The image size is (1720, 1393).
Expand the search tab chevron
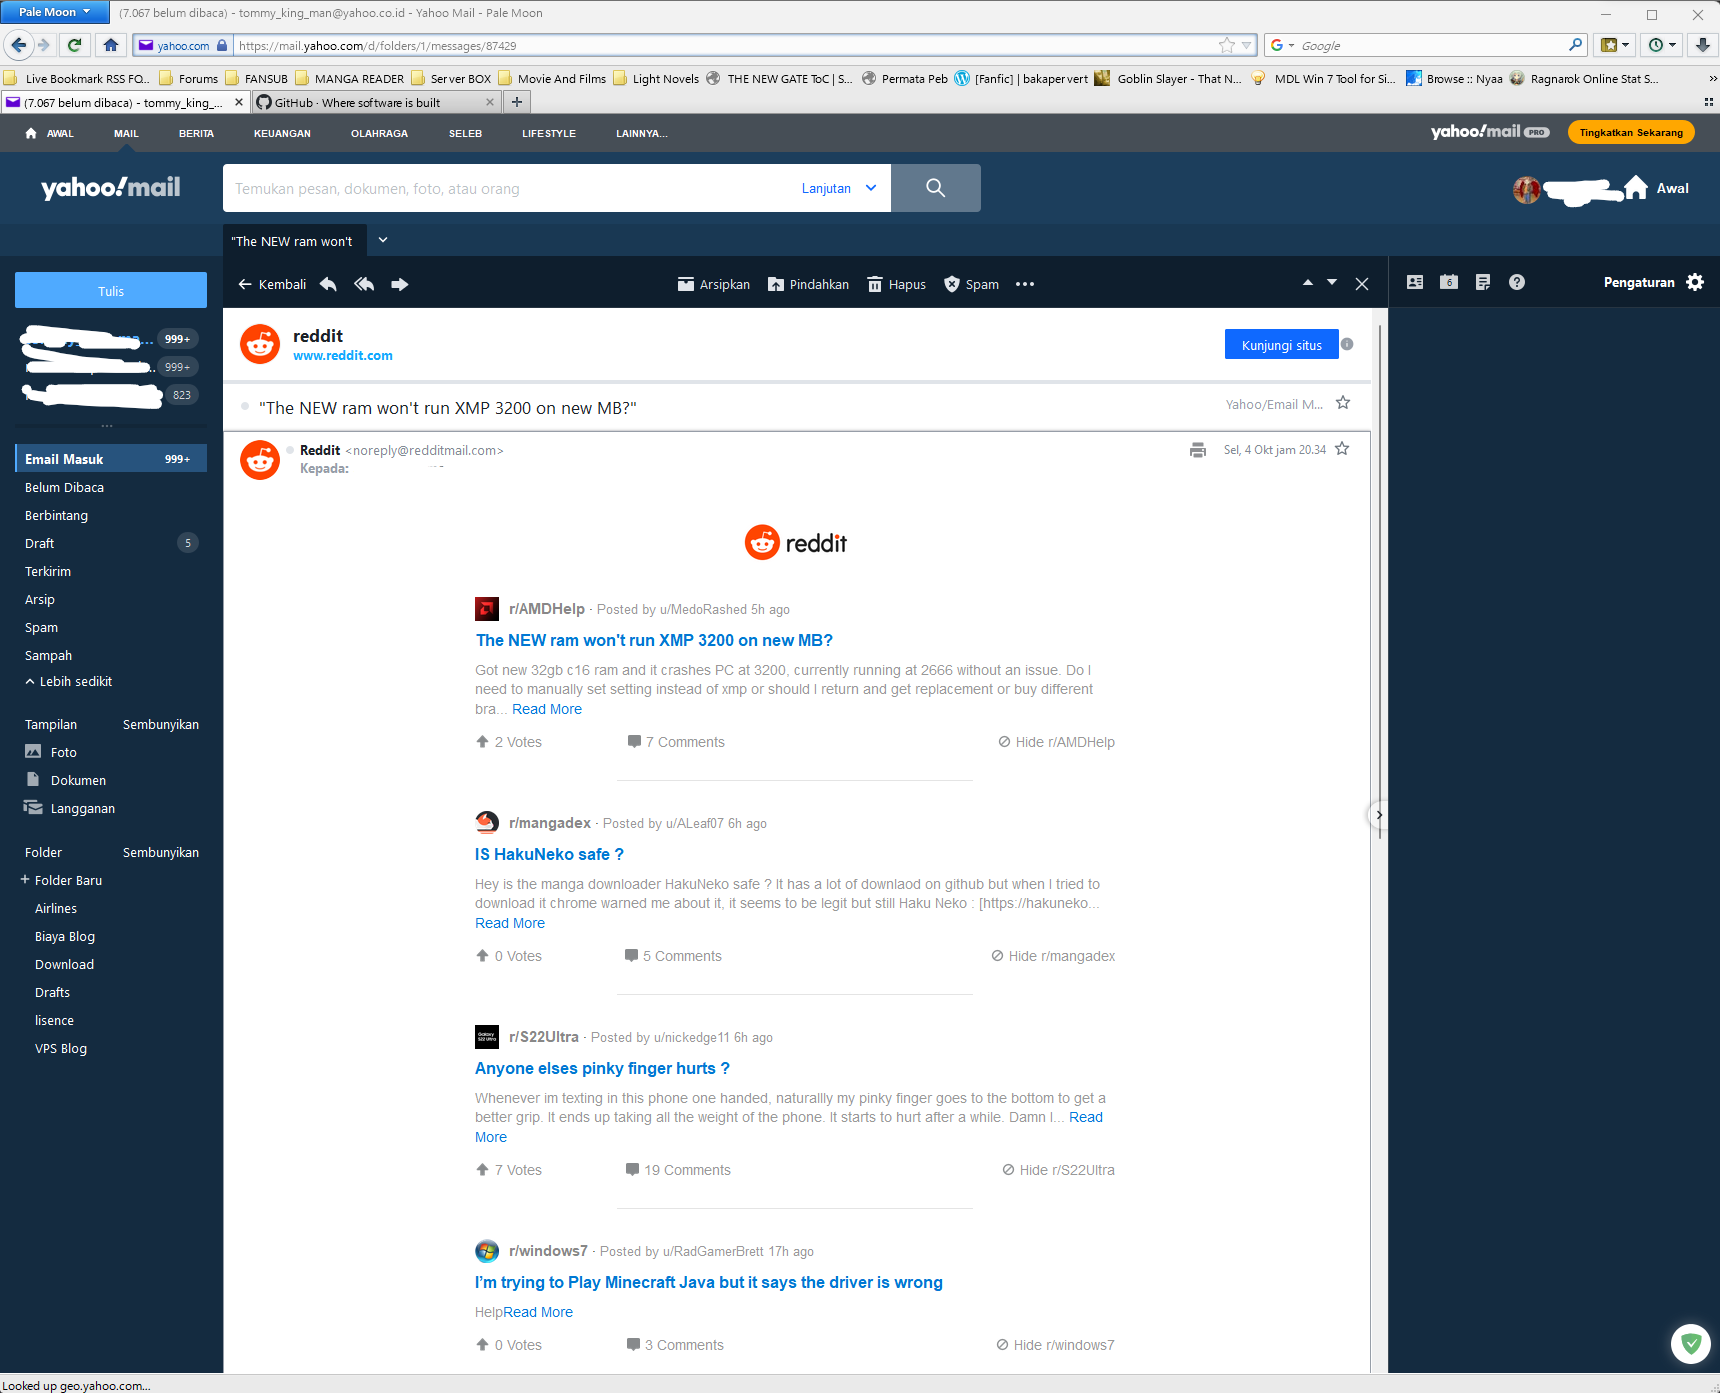[382, 240]
